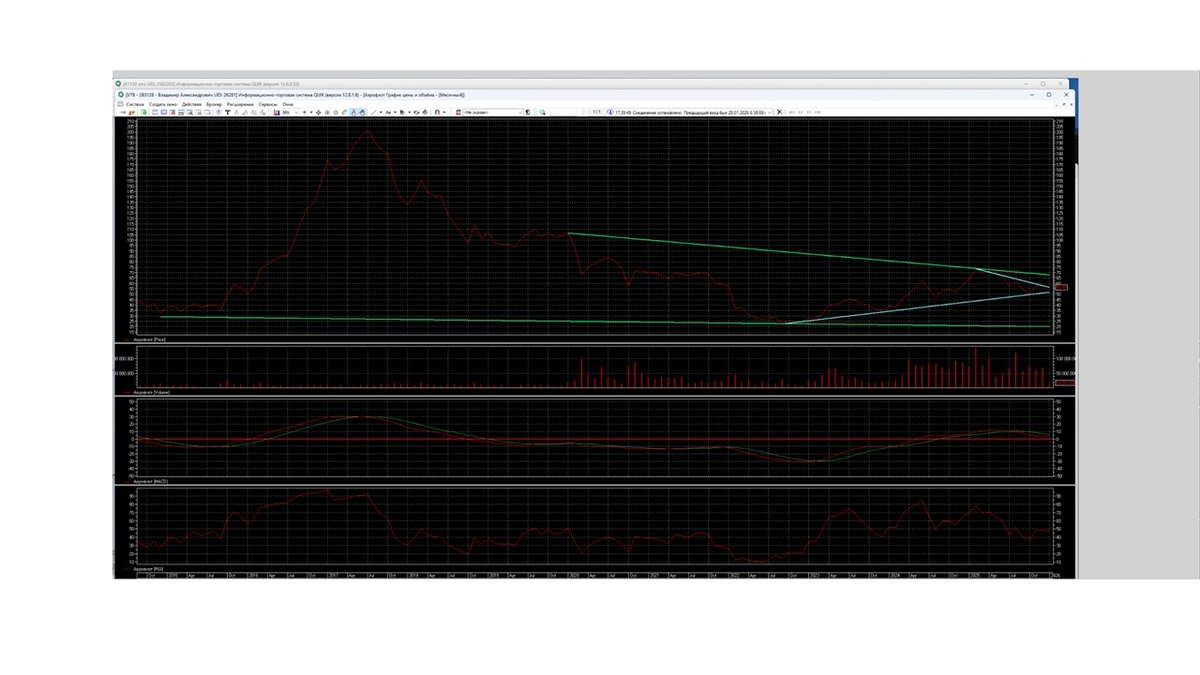This screenshot has width=1200, height=675.
Task: Toggle the magnet snap tool
Action: [x=437, y=112]
